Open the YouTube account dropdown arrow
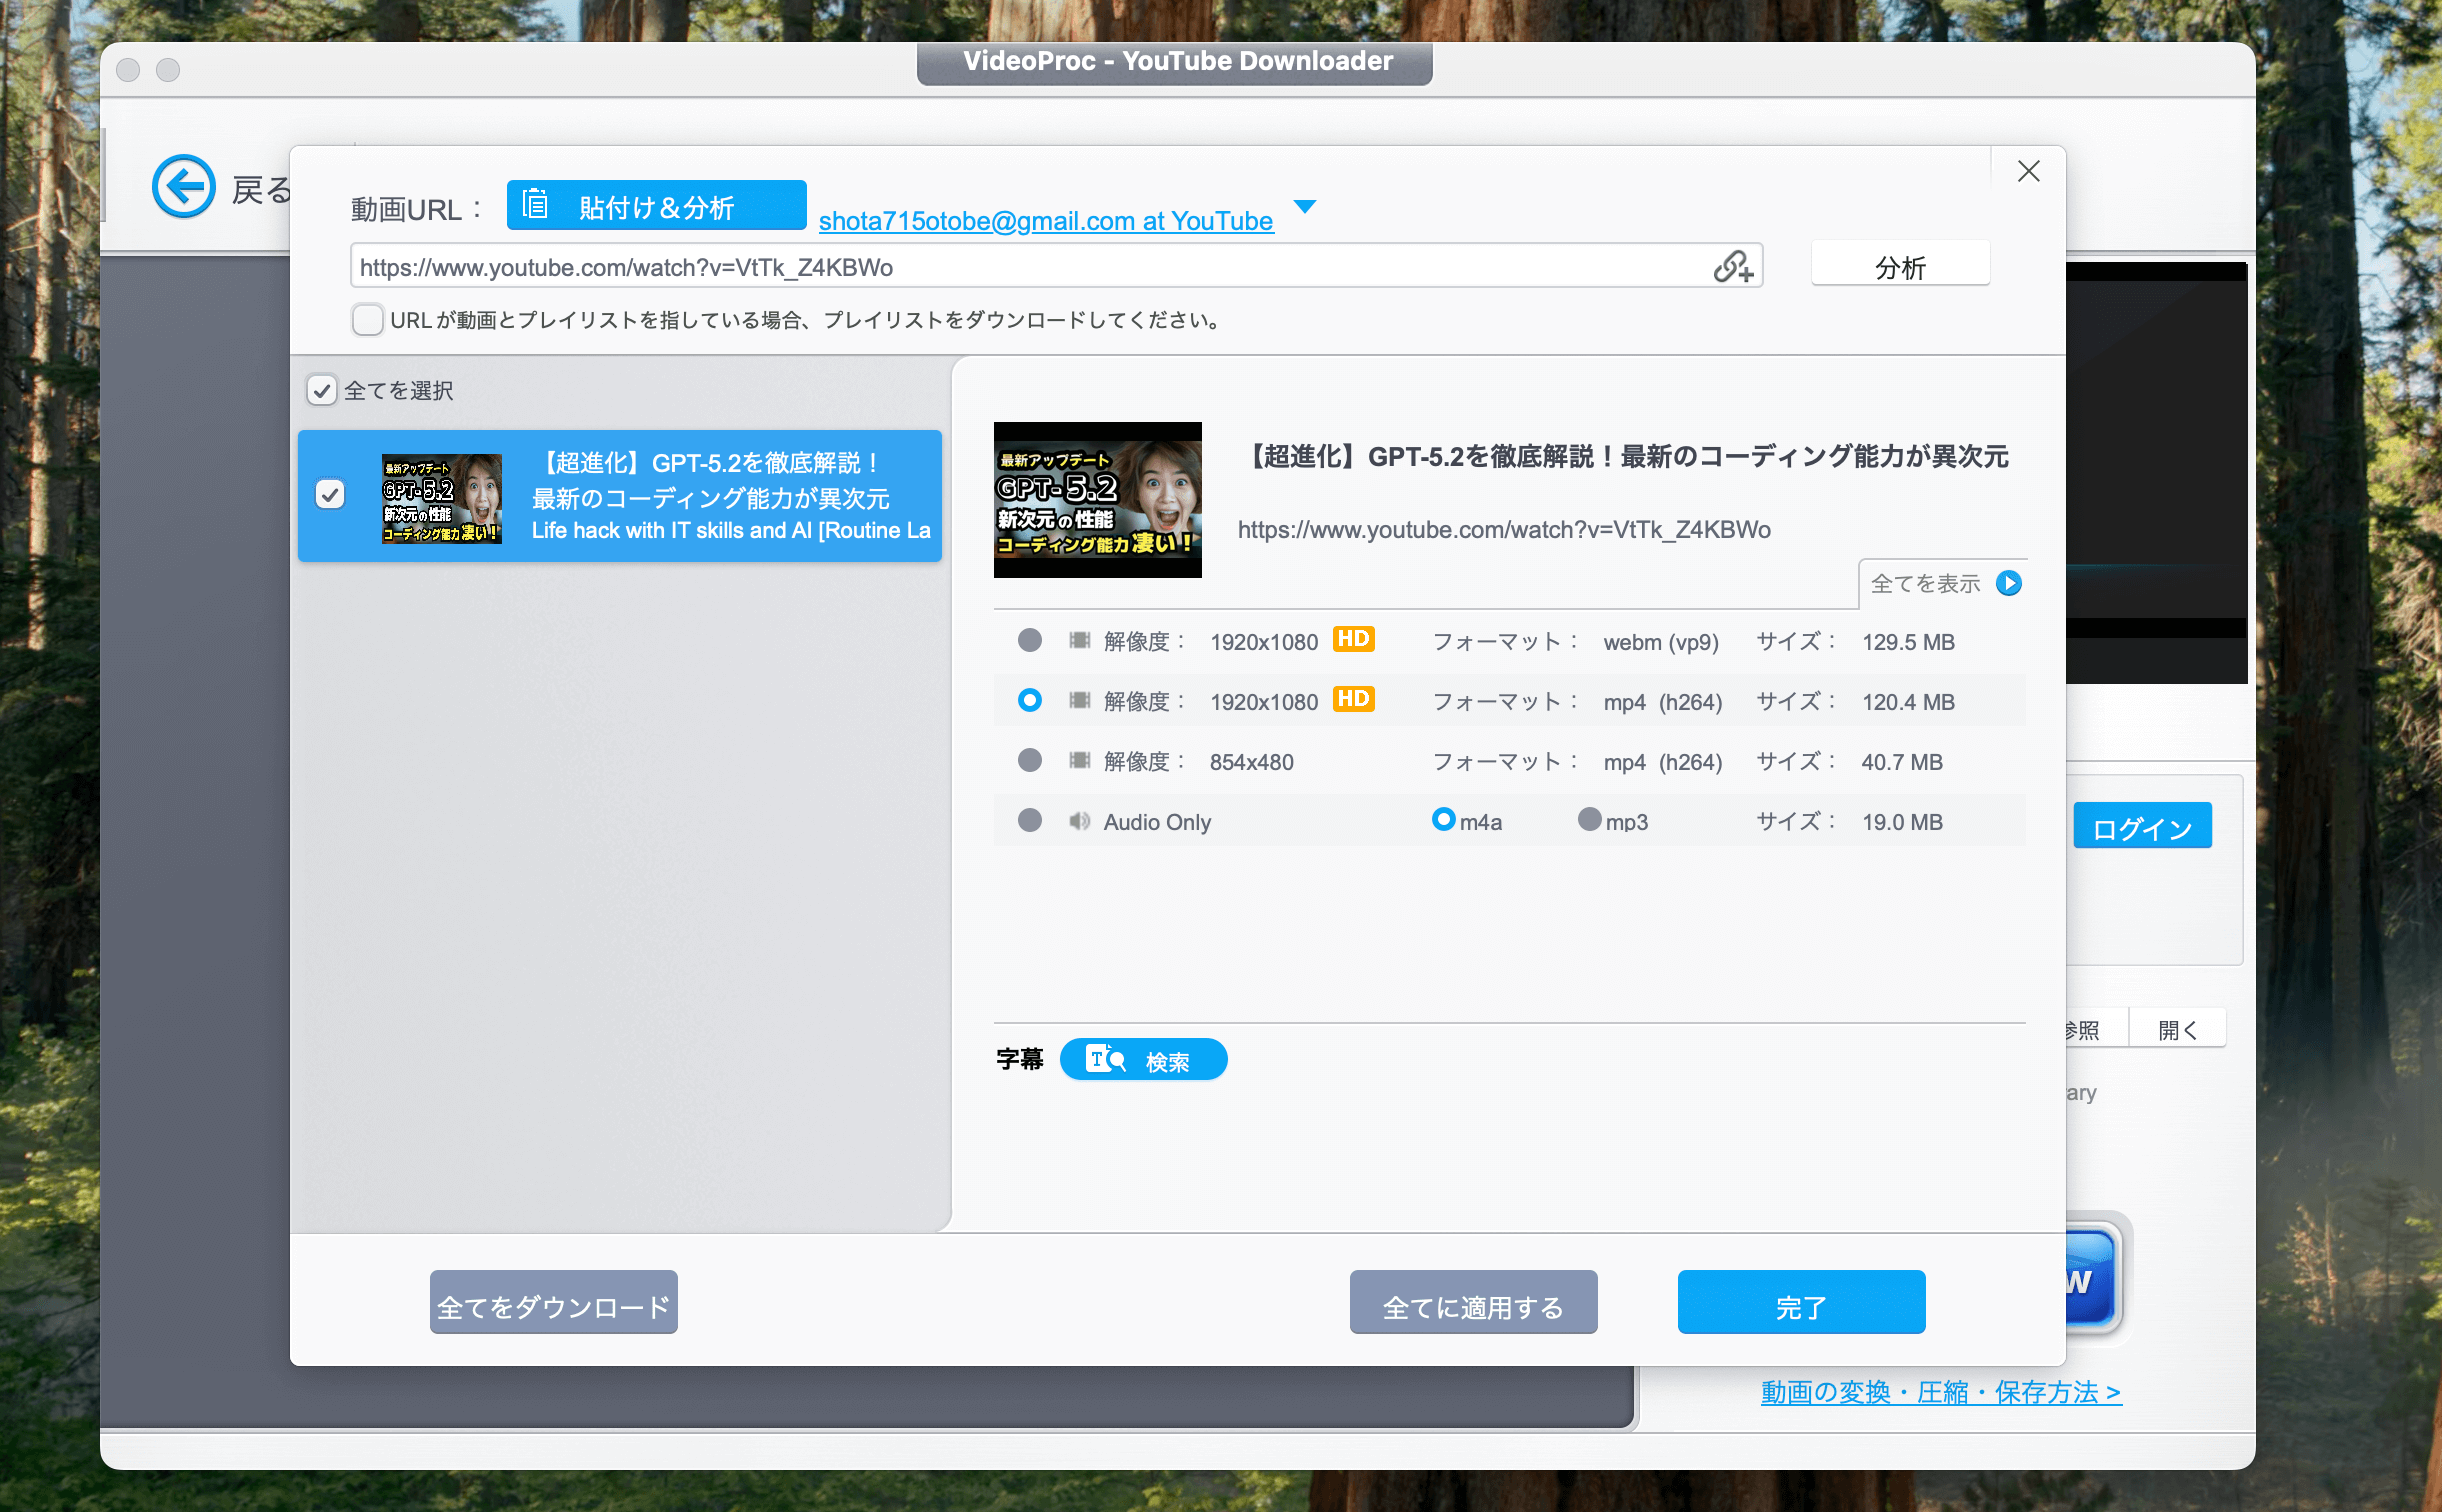This screenshot has width=2442, height=1512. pyautogui.click(x=1306, y=207)
